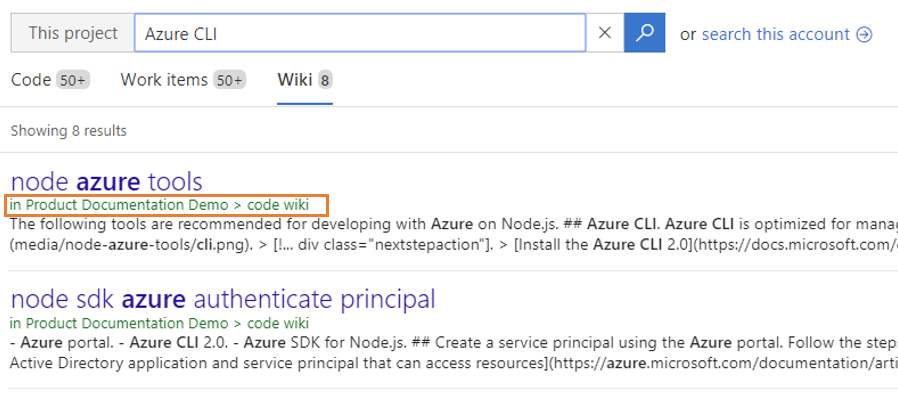Open the 'This project' scope selector

[73, 33]
